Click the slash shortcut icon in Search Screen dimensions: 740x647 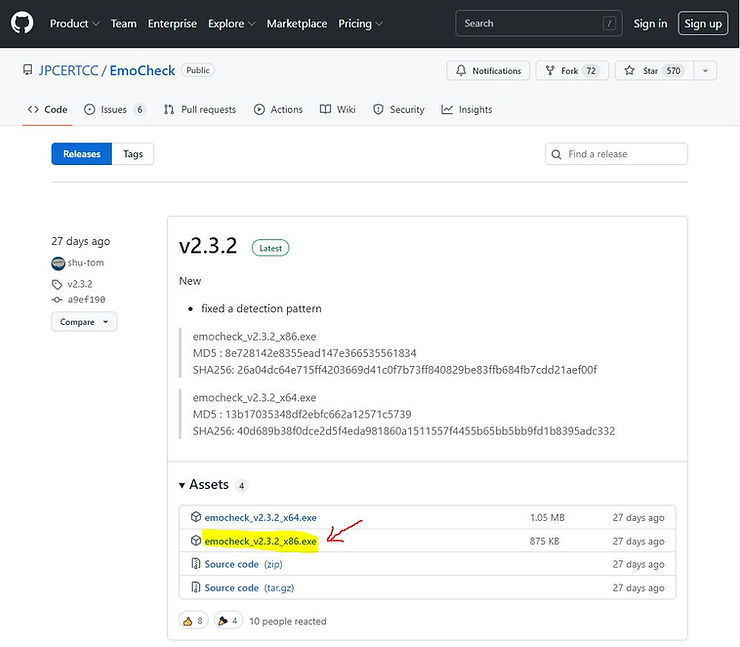point(609,23)
